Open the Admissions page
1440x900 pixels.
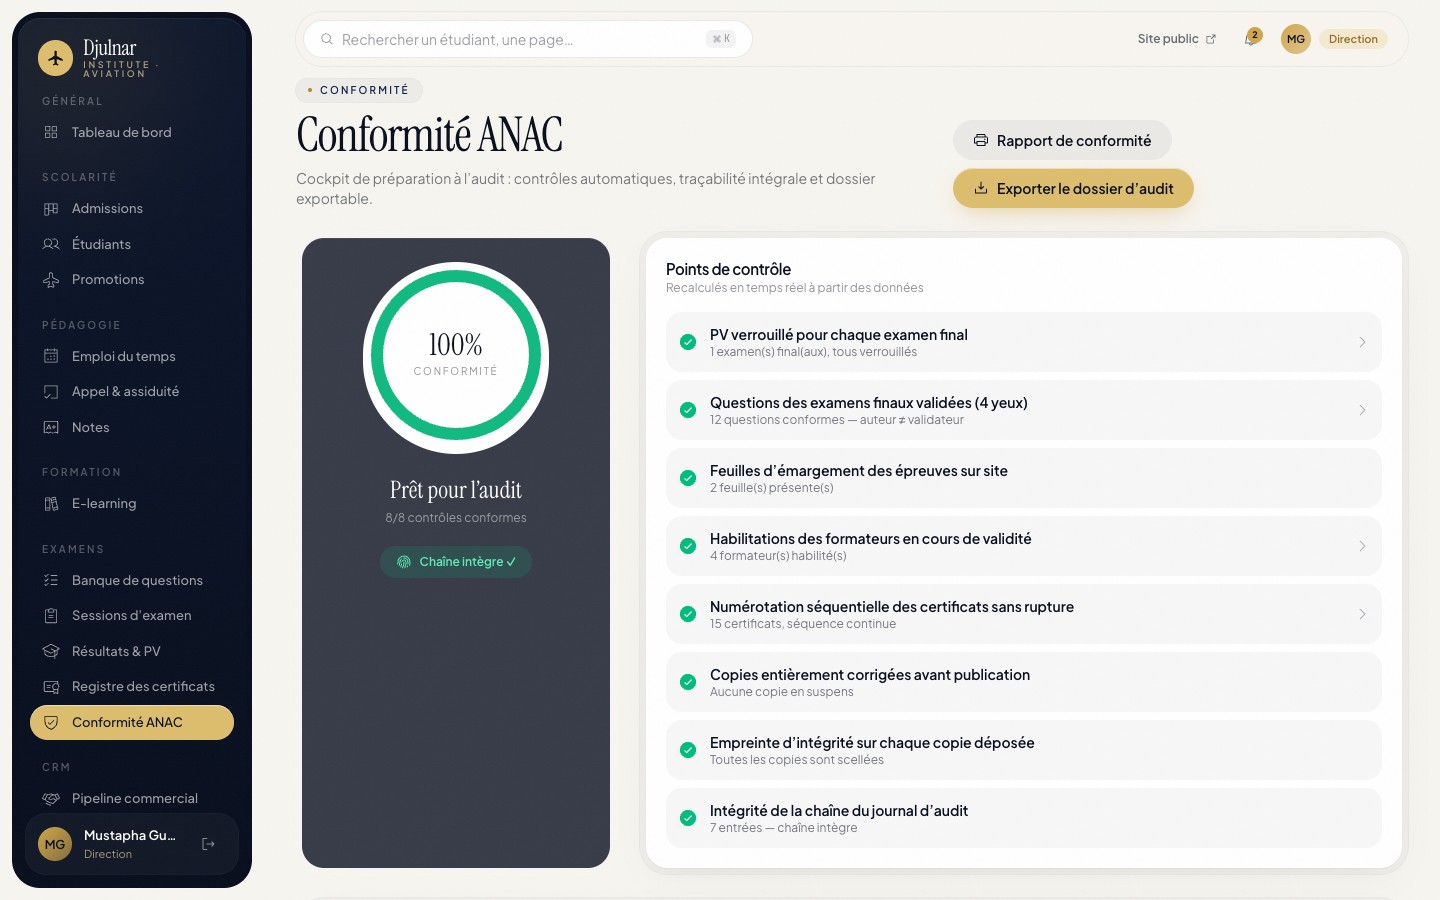(132, 208)
